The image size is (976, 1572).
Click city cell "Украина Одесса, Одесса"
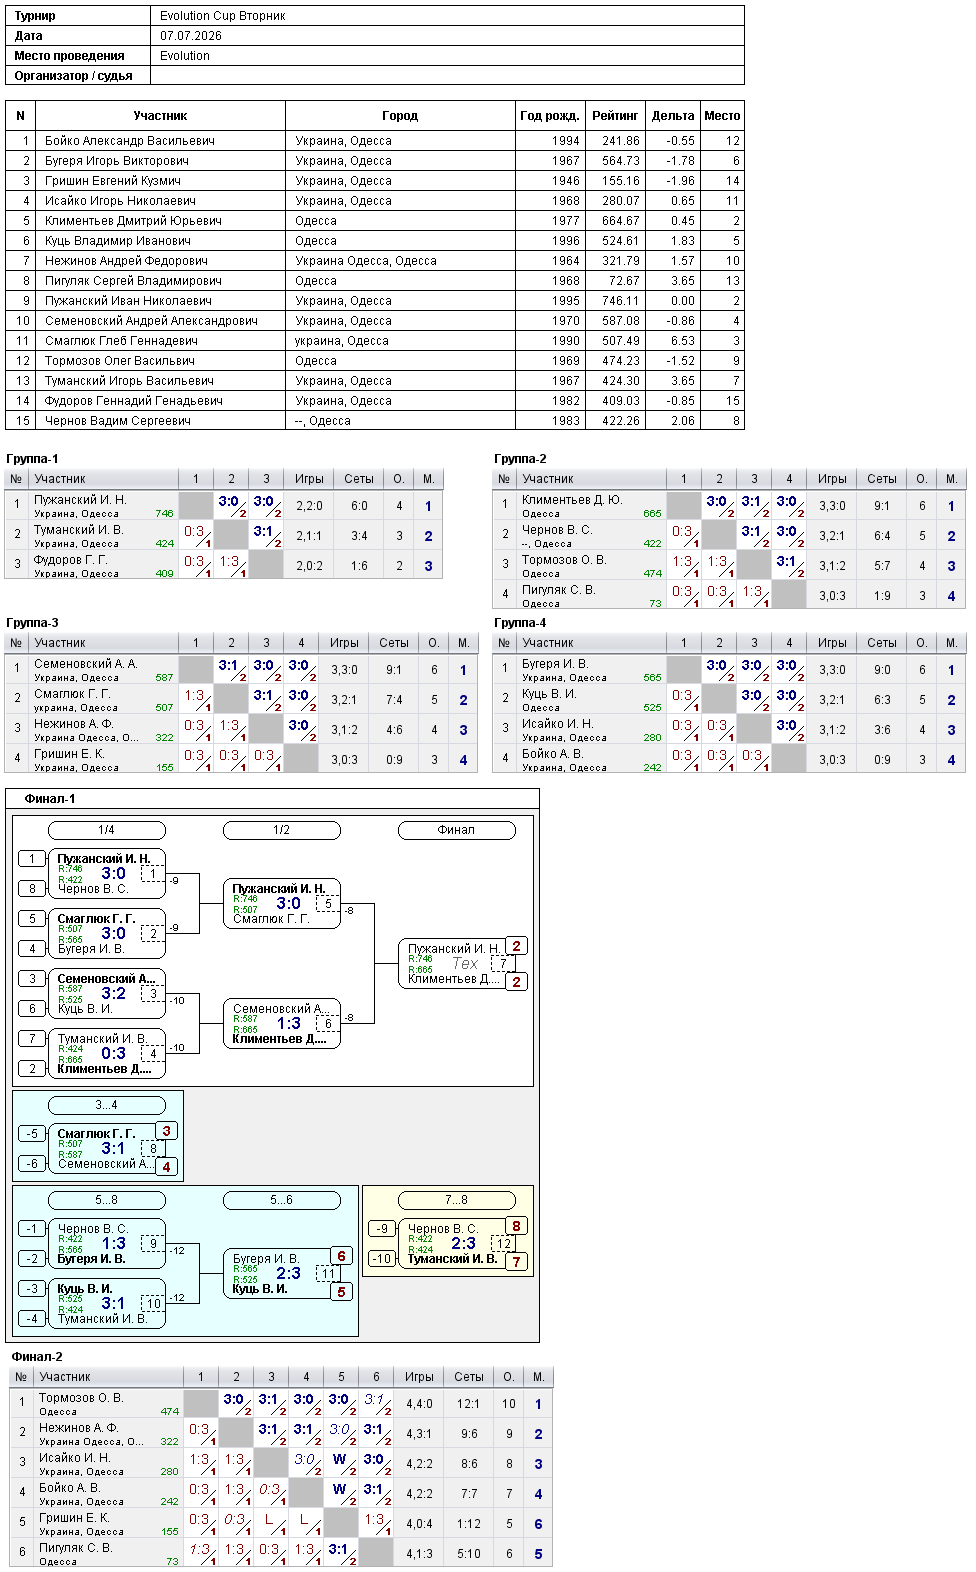tap(366, 261)
